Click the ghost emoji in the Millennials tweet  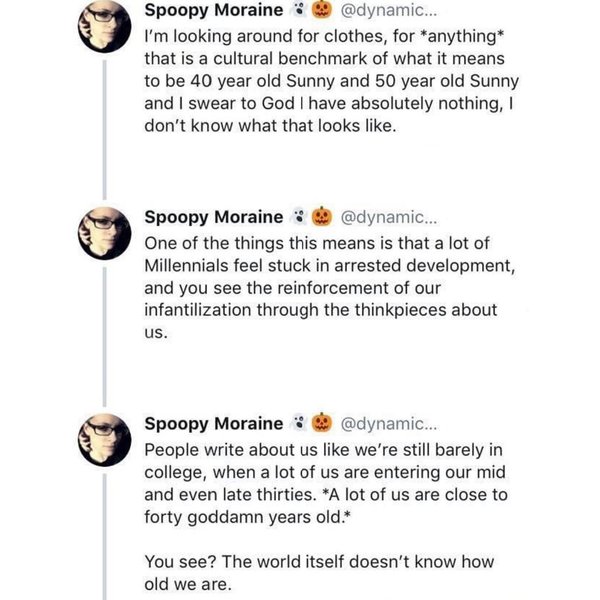click(297, 216)
